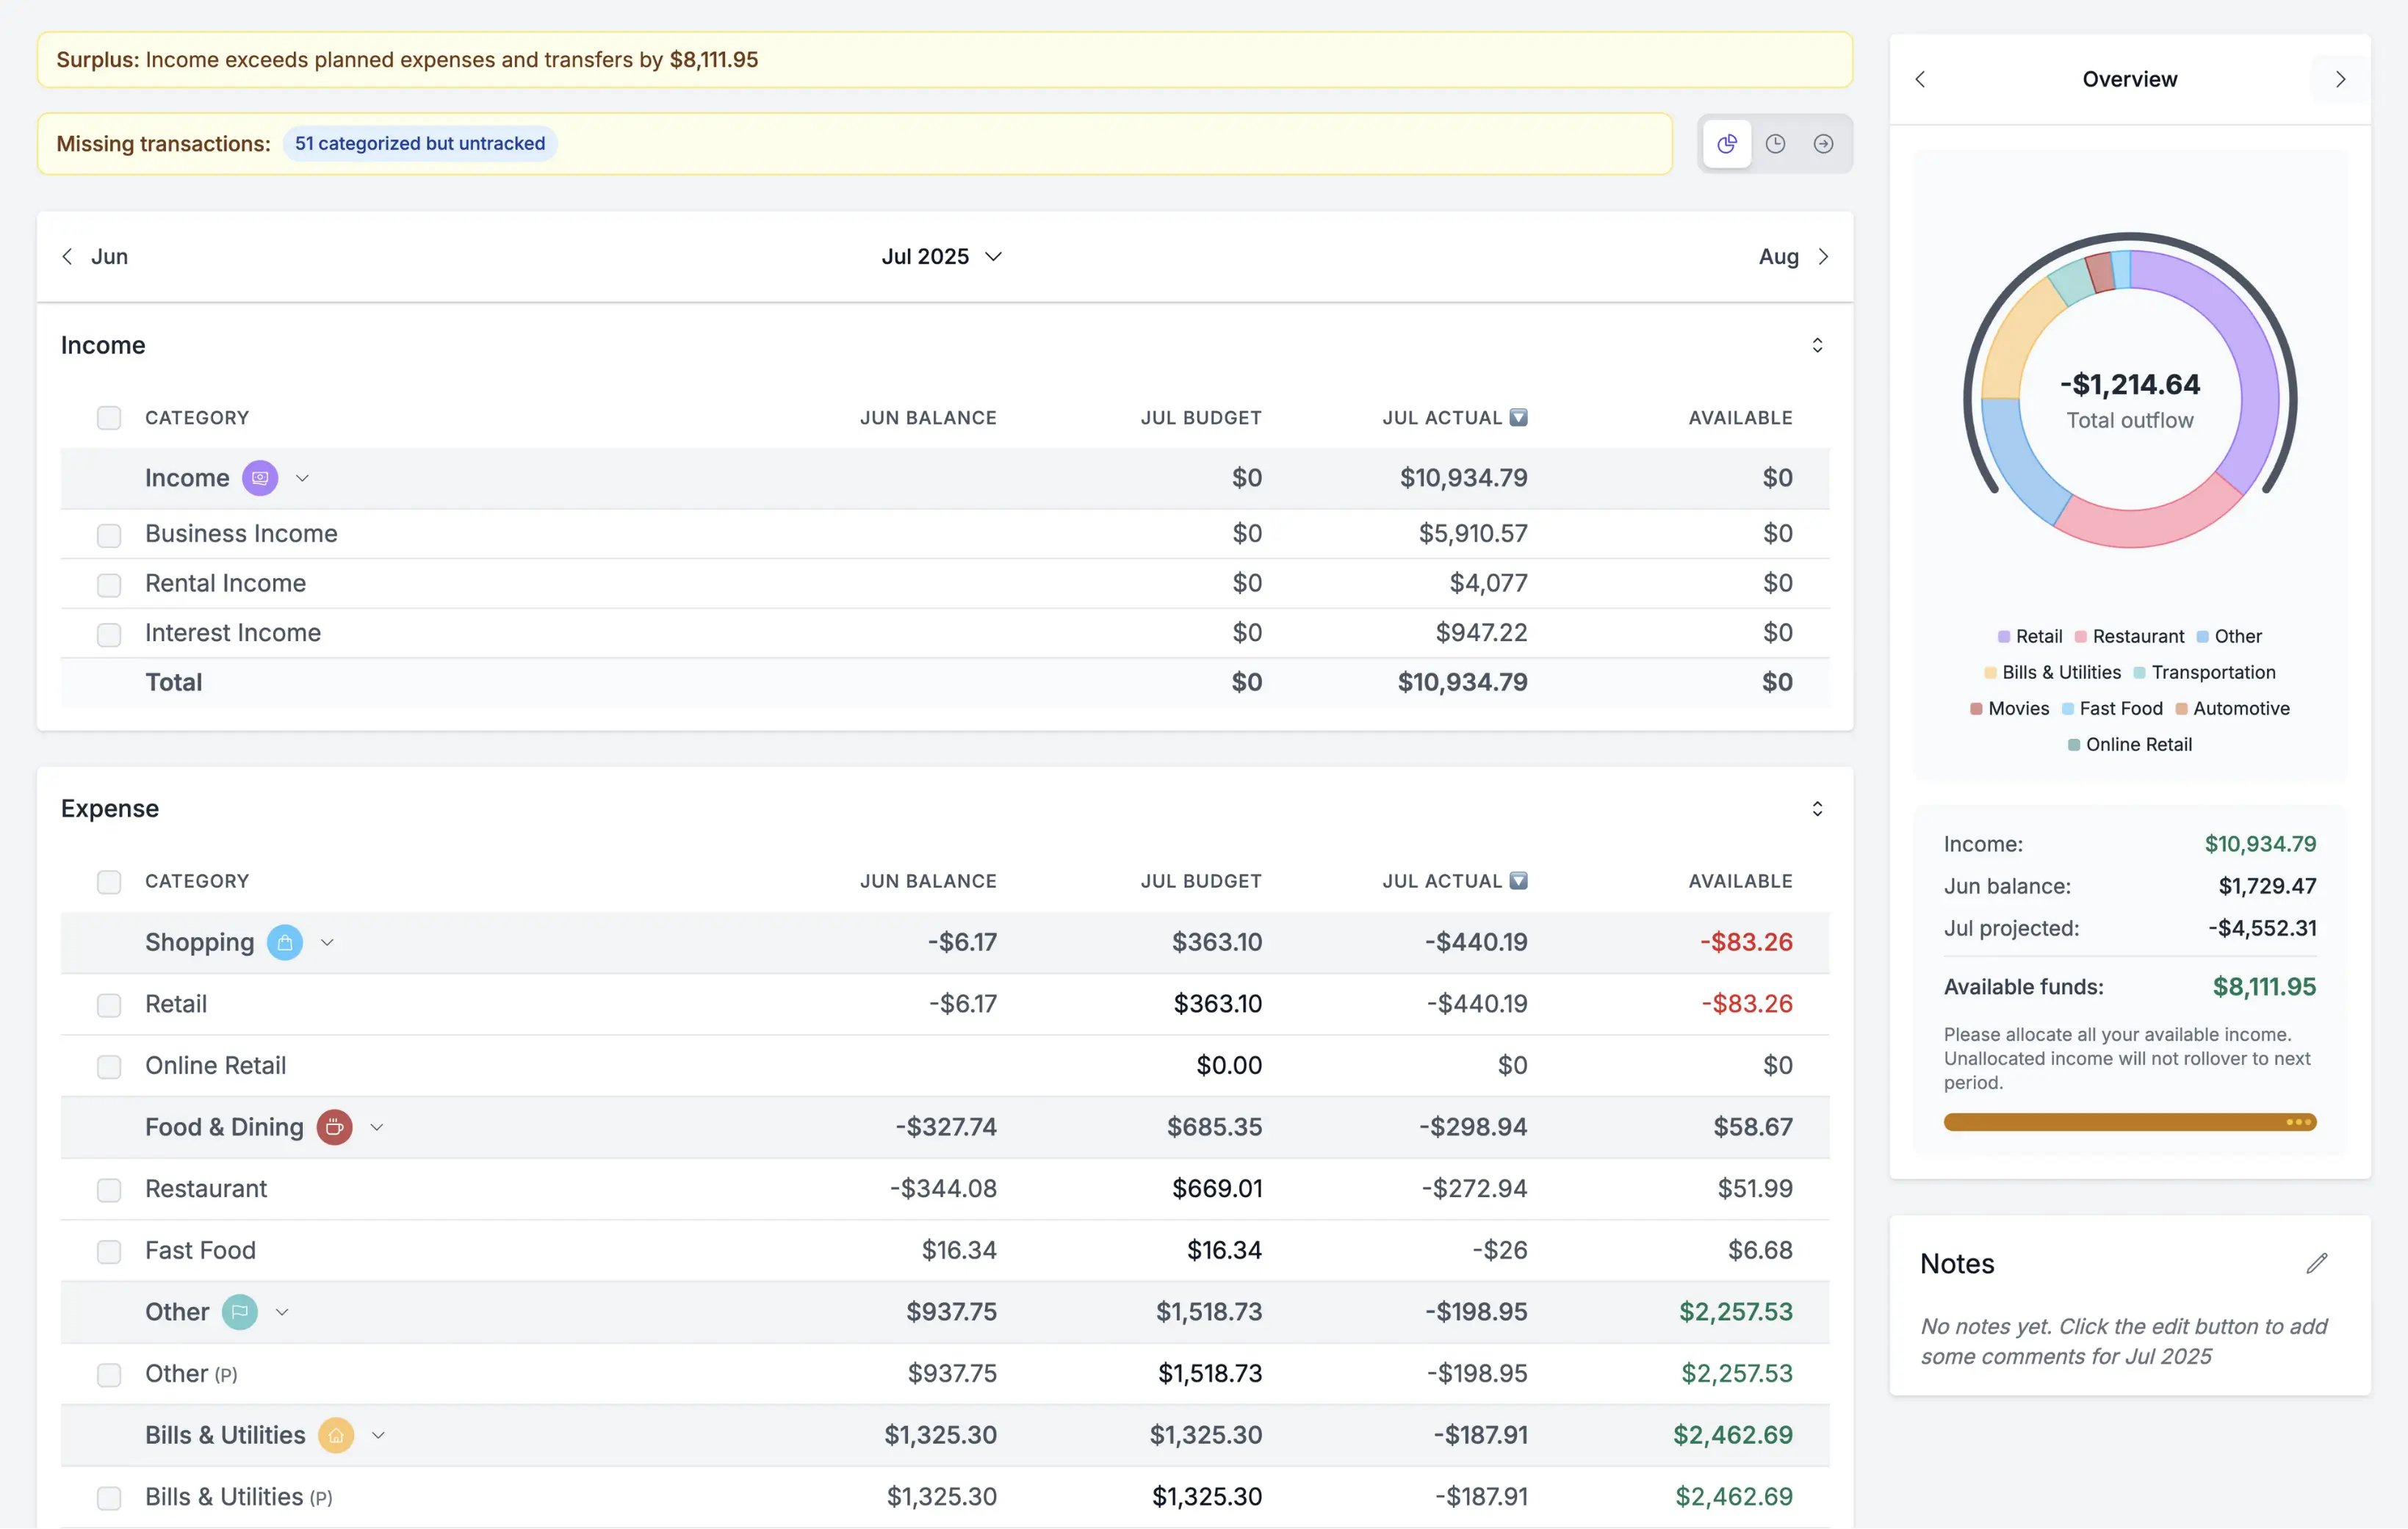Click the available funds allocation progress bar
The image size is (2408, 1529).
tap(2129, 1122)
